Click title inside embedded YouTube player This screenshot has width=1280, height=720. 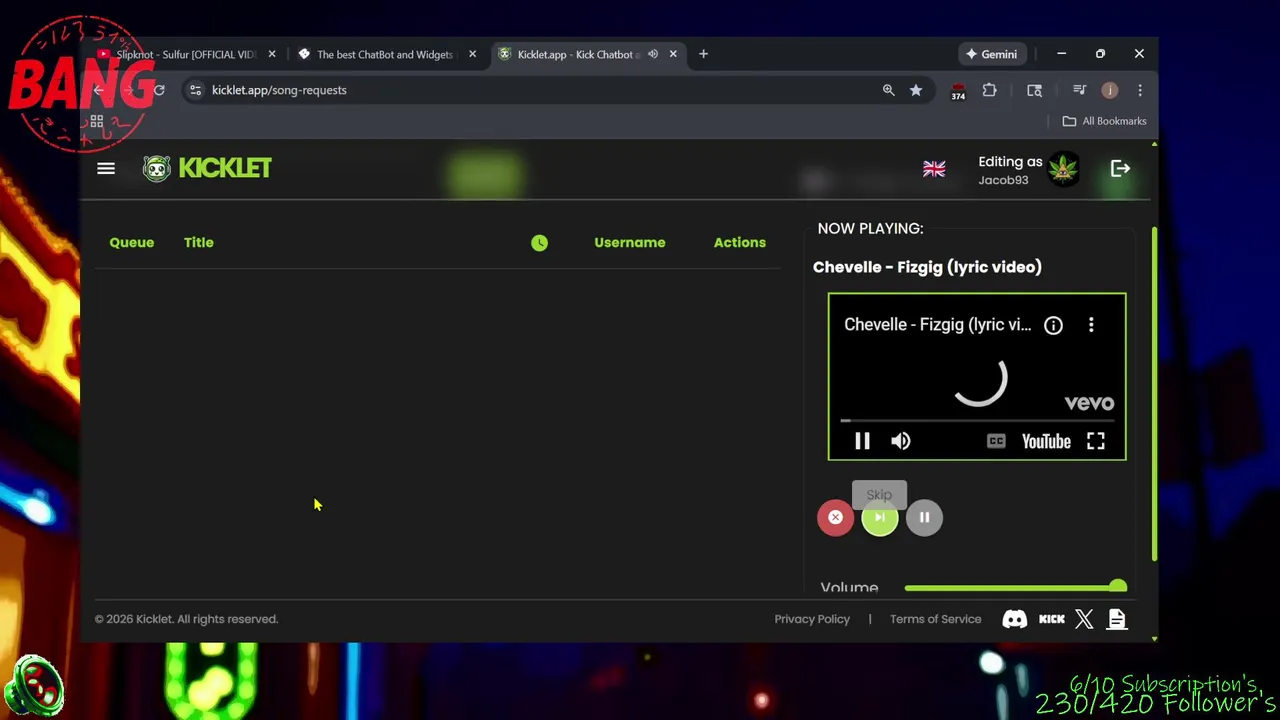tap(937, 324)
